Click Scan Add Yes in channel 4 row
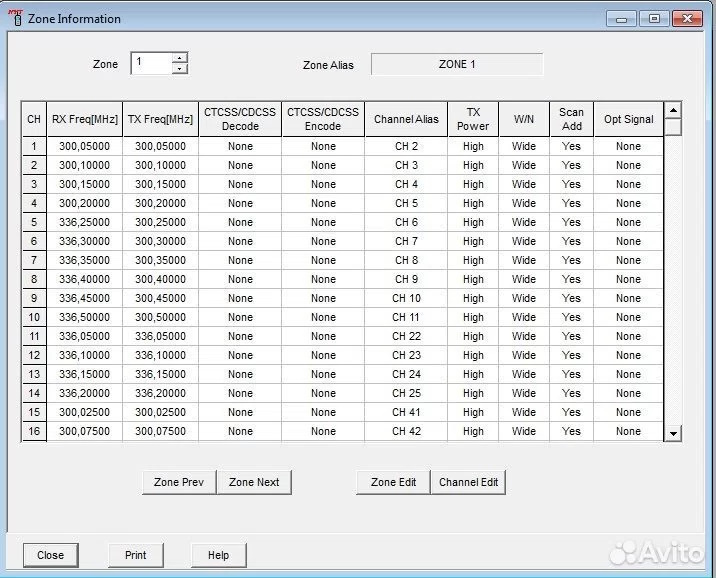Image resolution: width=716 pixels, height=578 pixels. click(x=571, y=203)
